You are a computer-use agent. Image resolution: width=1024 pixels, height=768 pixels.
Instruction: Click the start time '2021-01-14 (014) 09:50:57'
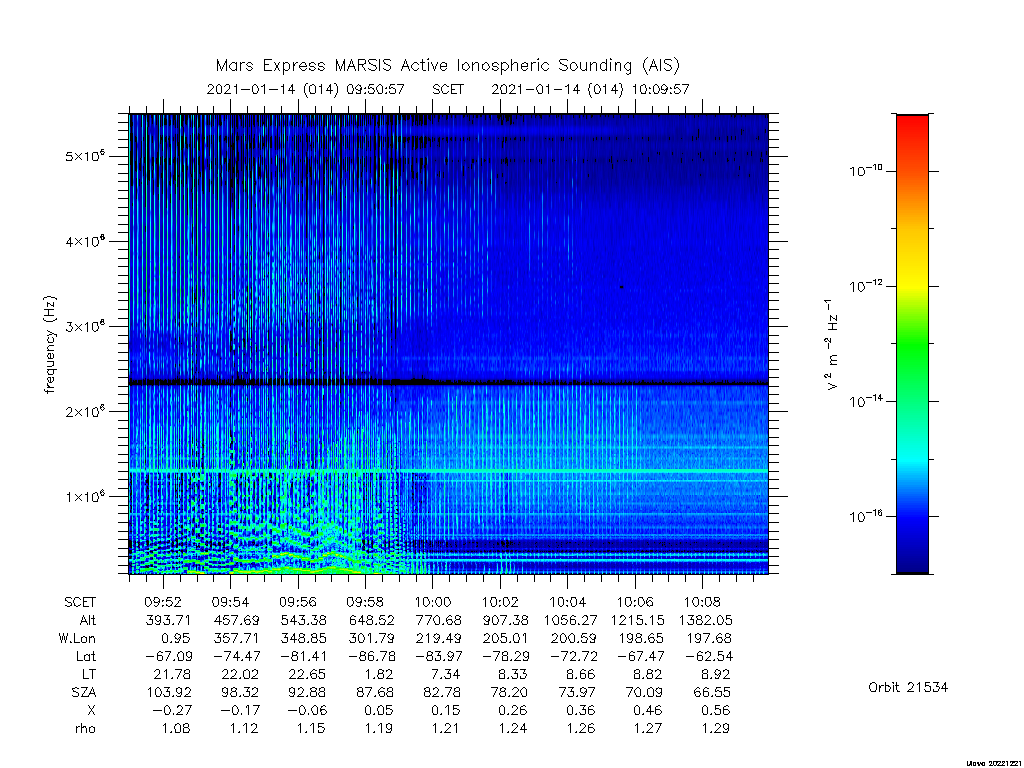306,89
